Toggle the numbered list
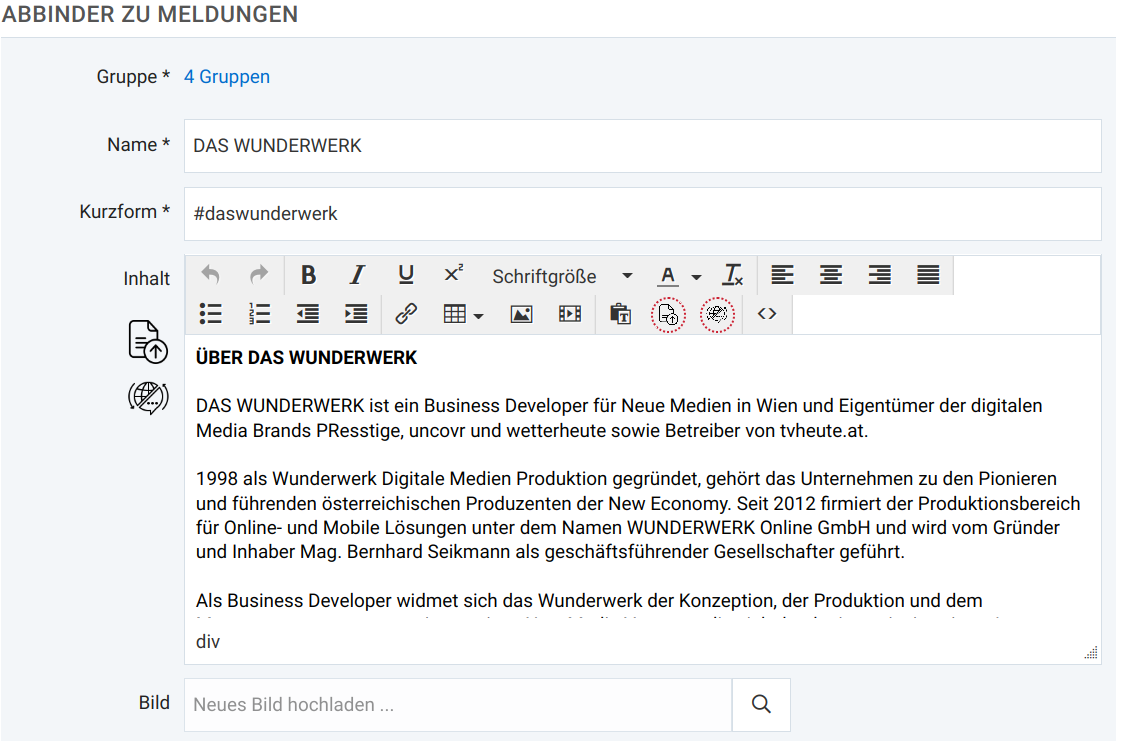 [x=259, y=313]
